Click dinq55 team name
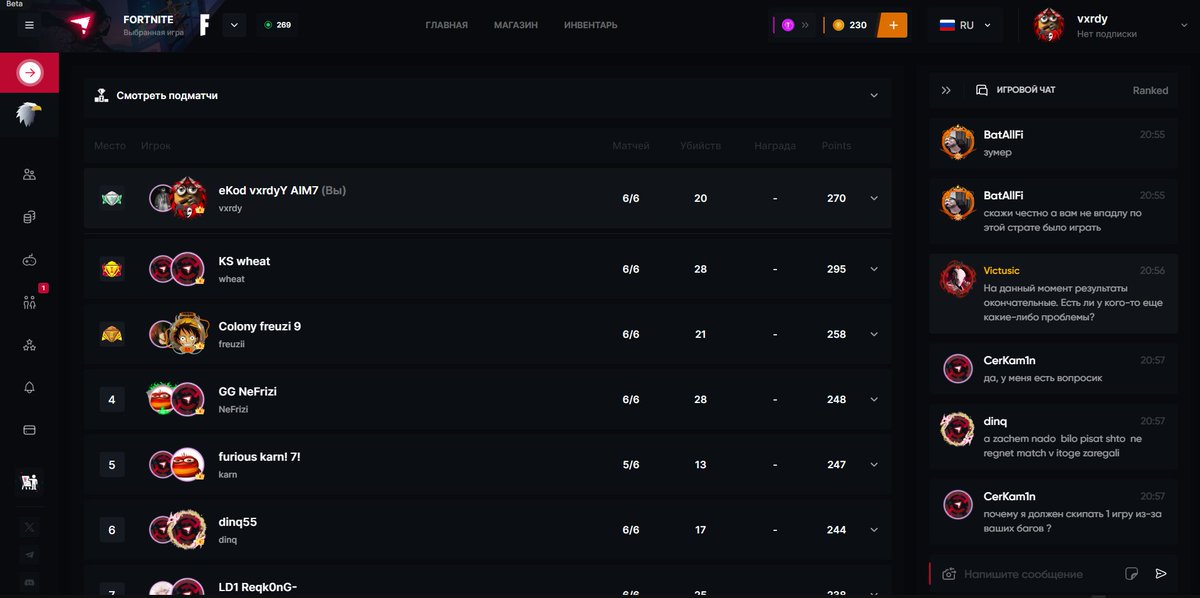 click(x=238, y=522)
